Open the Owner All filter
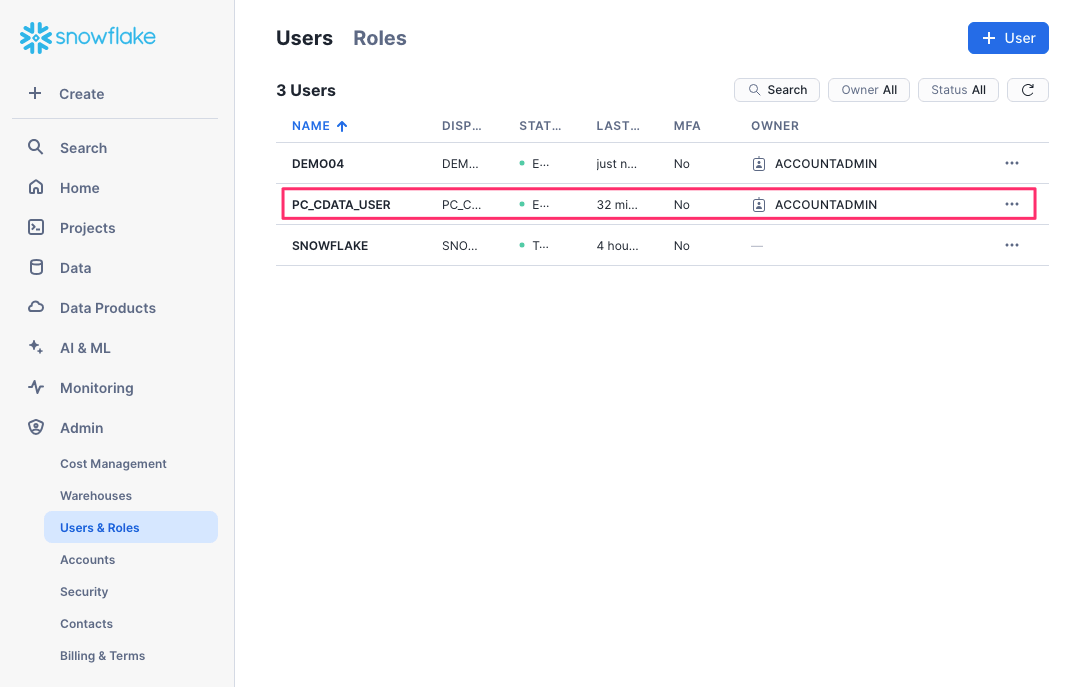The height and width of the screenshot is (687, 1082). 868,89
